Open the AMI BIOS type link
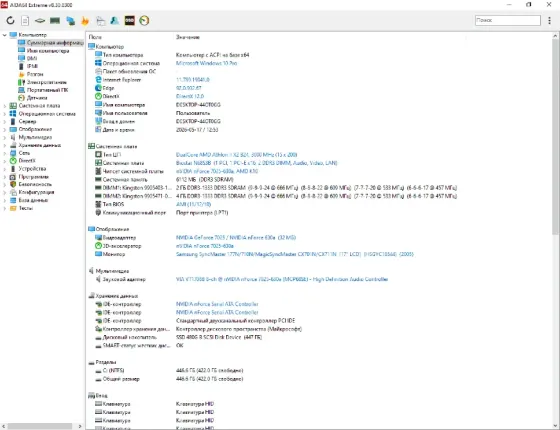This screenshot has height=430, width=560. [x=193, y=205]
